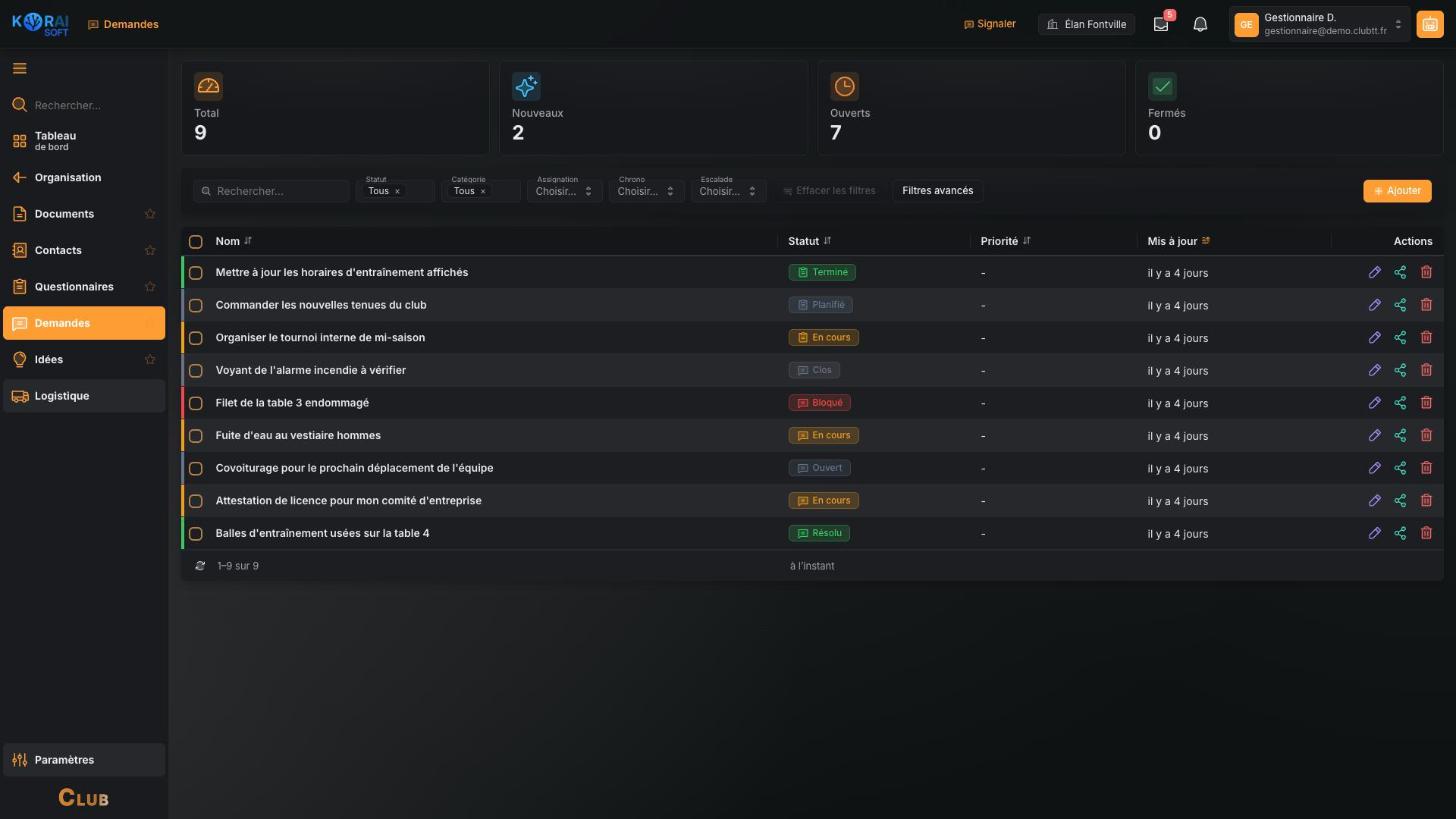Share 'Attestation de licence' request
Viewport: 1456px width, 819px height.
pos(1400,501)
